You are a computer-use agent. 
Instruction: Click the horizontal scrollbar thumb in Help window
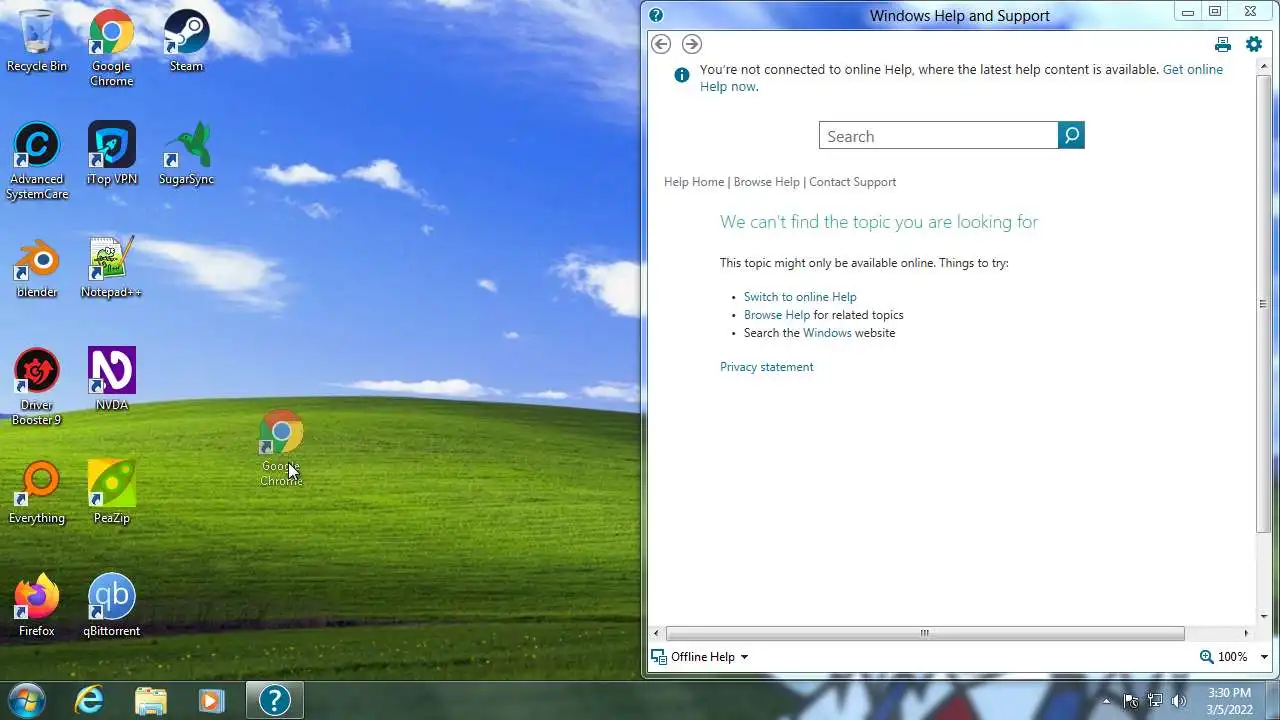[x=925, y=633]
